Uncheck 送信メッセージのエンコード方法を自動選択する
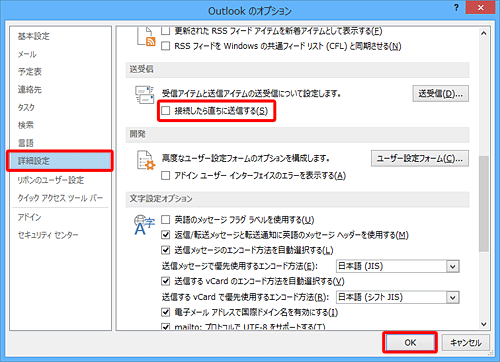 (x=166, y=250)
